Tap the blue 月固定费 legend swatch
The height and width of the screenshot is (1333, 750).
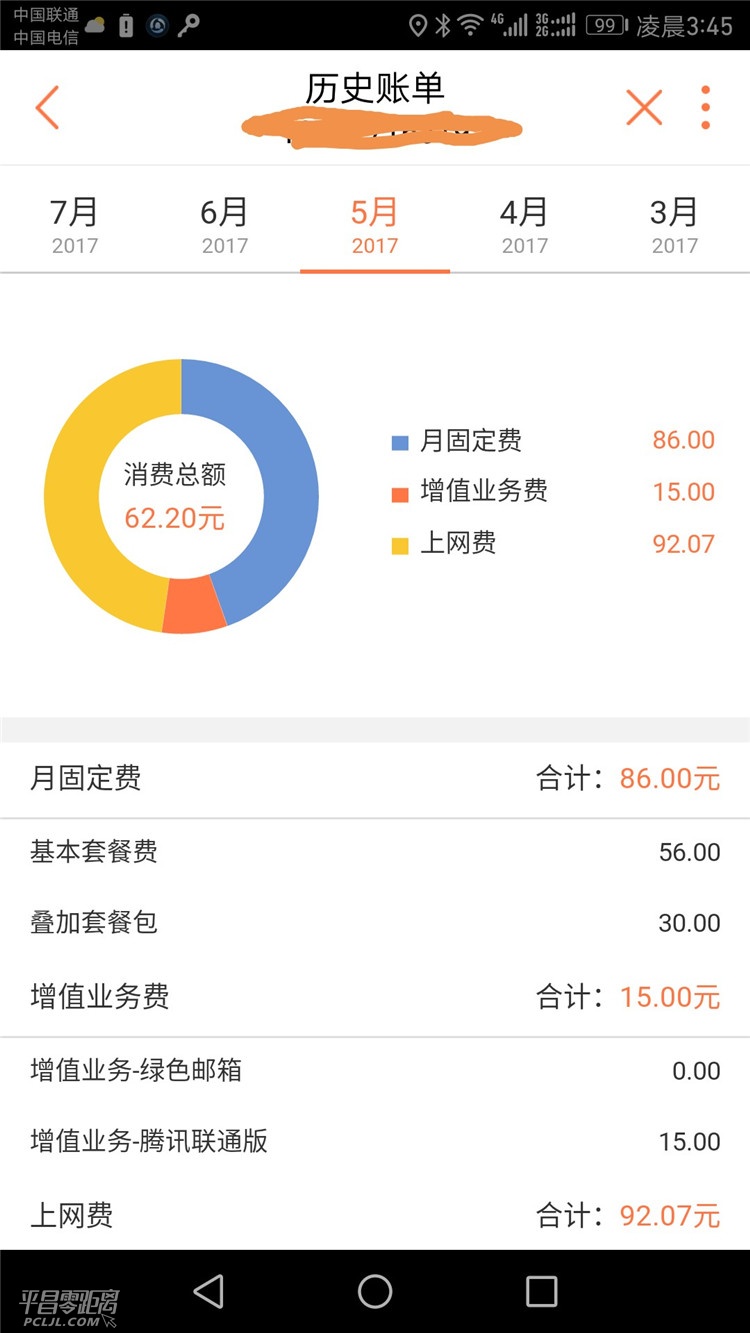point(400,442)
